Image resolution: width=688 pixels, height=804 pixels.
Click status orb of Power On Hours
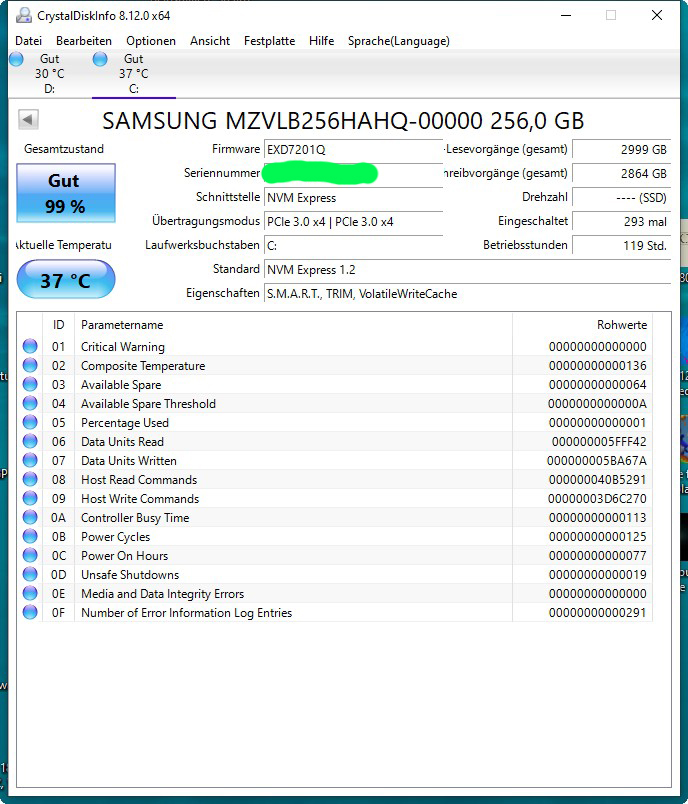click(x=30, y=555)
